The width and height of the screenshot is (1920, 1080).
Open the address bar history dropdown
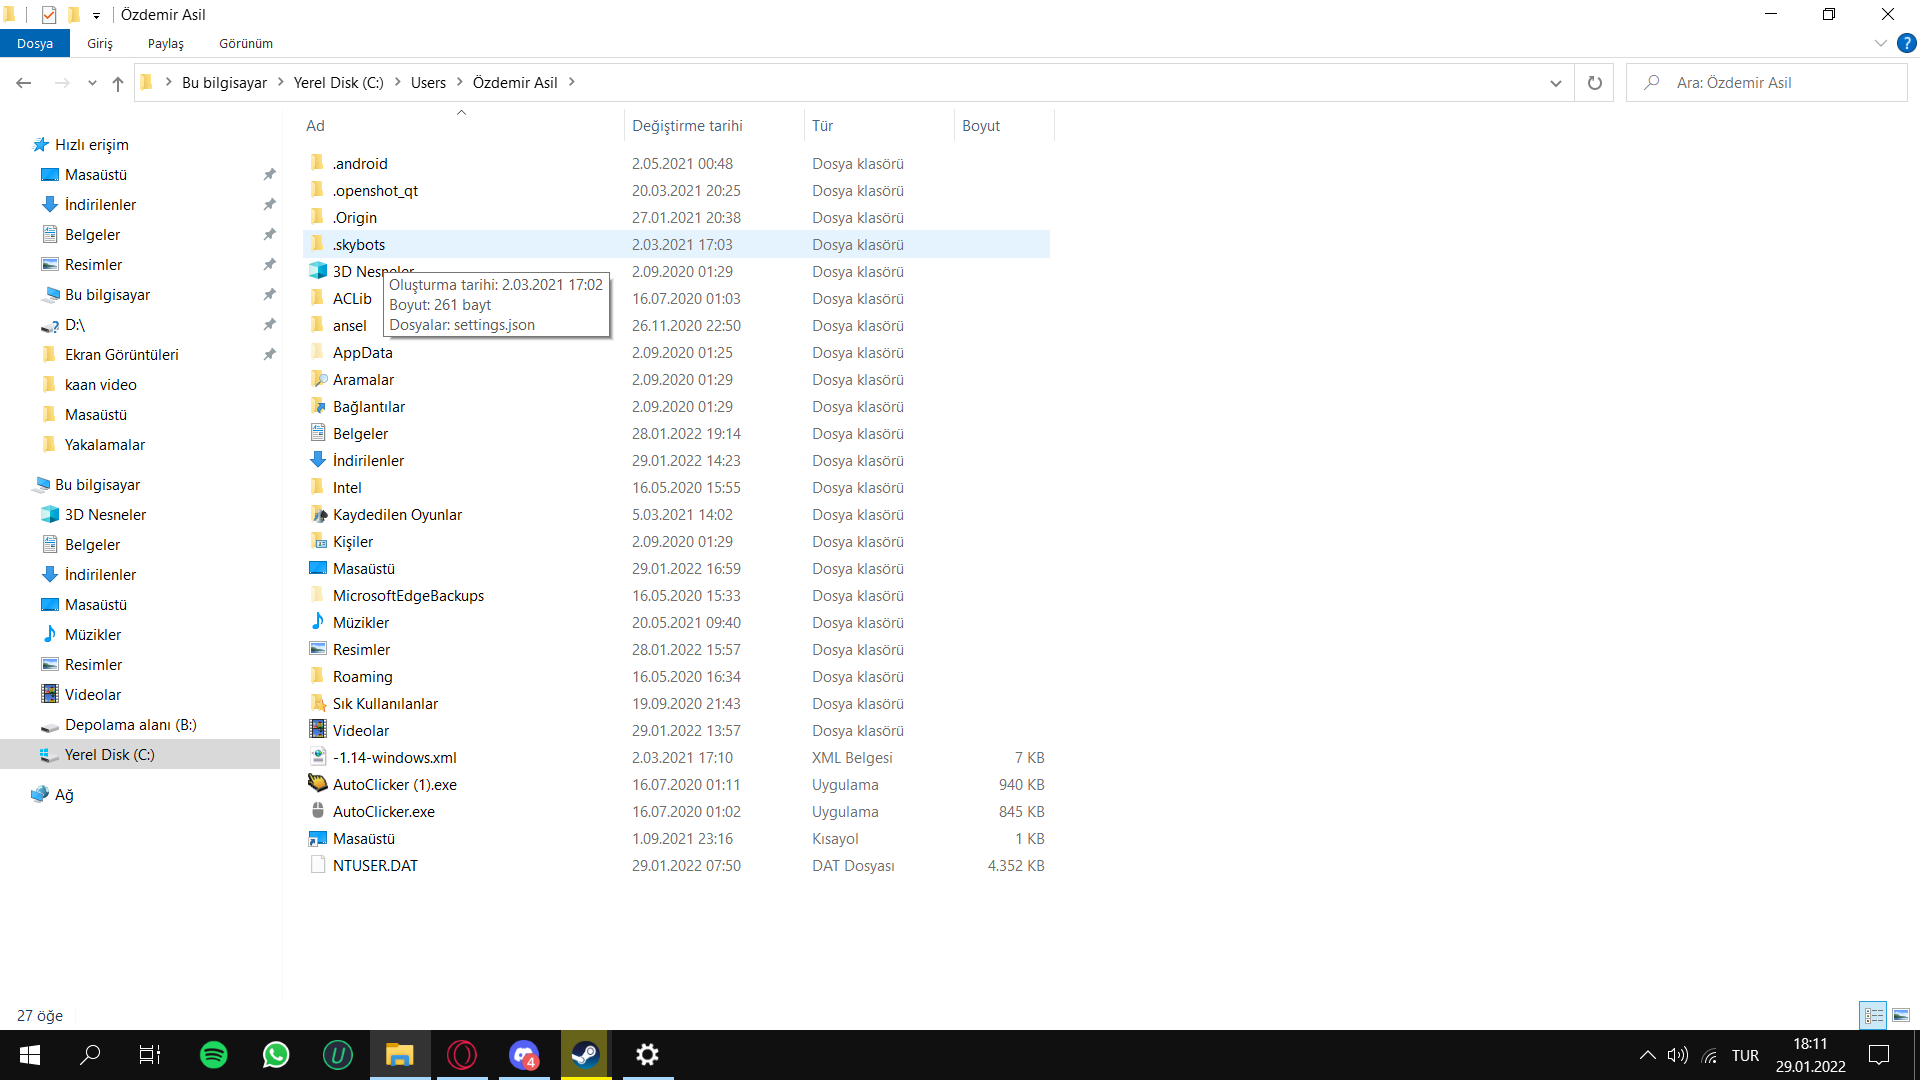click(x=1555, y=83)
